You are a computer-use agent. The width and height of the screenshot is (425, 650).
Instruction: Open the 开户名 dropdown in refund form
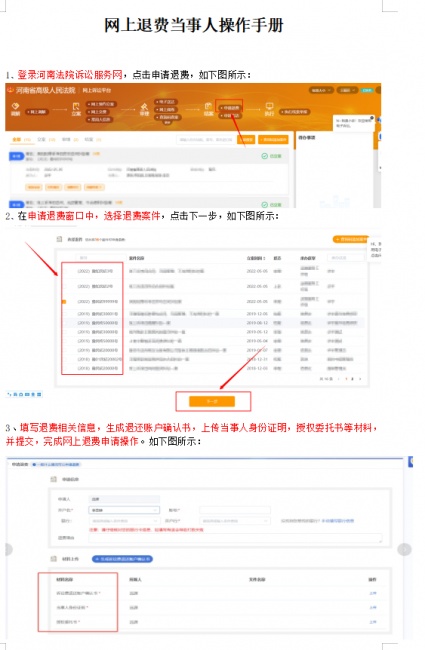(x=124, y=510)
